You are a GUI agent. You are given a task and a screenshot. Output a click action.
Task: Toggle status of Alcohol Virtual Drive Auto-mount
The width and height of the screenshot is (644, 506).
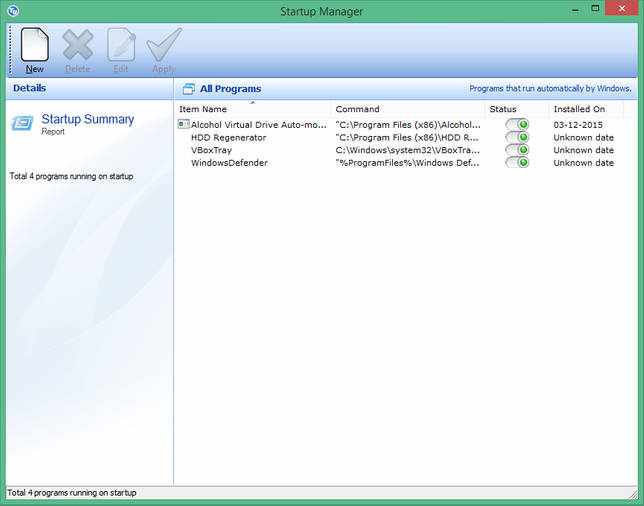tap(517, 124)
